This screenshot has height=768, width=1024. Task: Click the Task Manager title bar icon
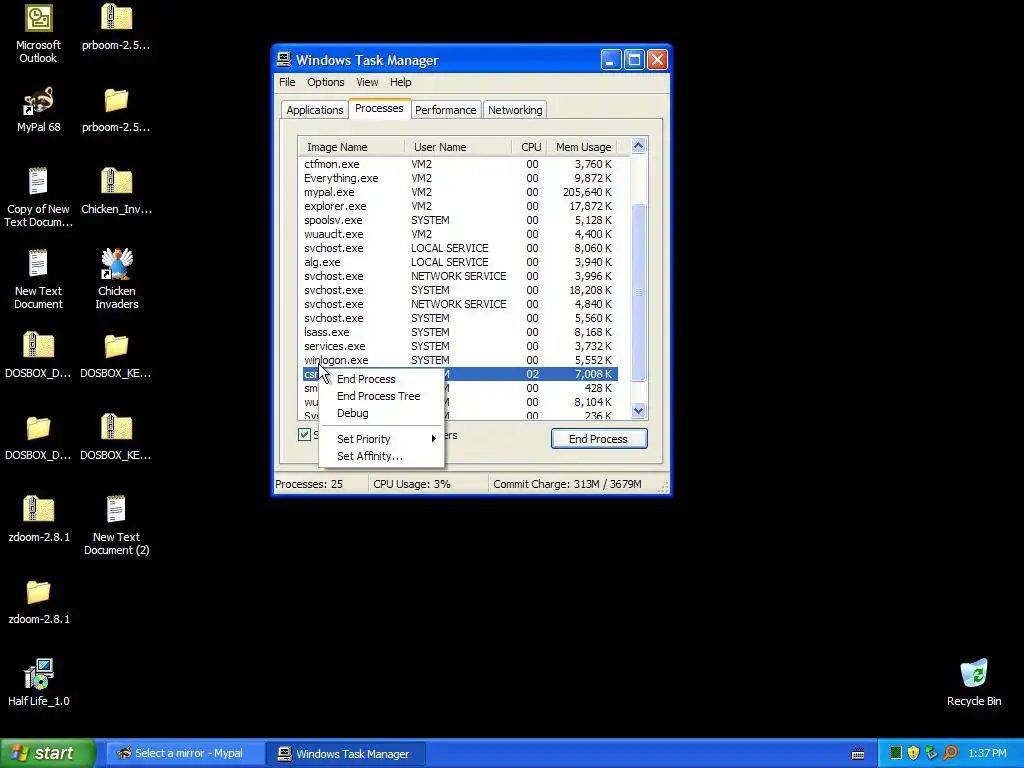pos(283,59)
